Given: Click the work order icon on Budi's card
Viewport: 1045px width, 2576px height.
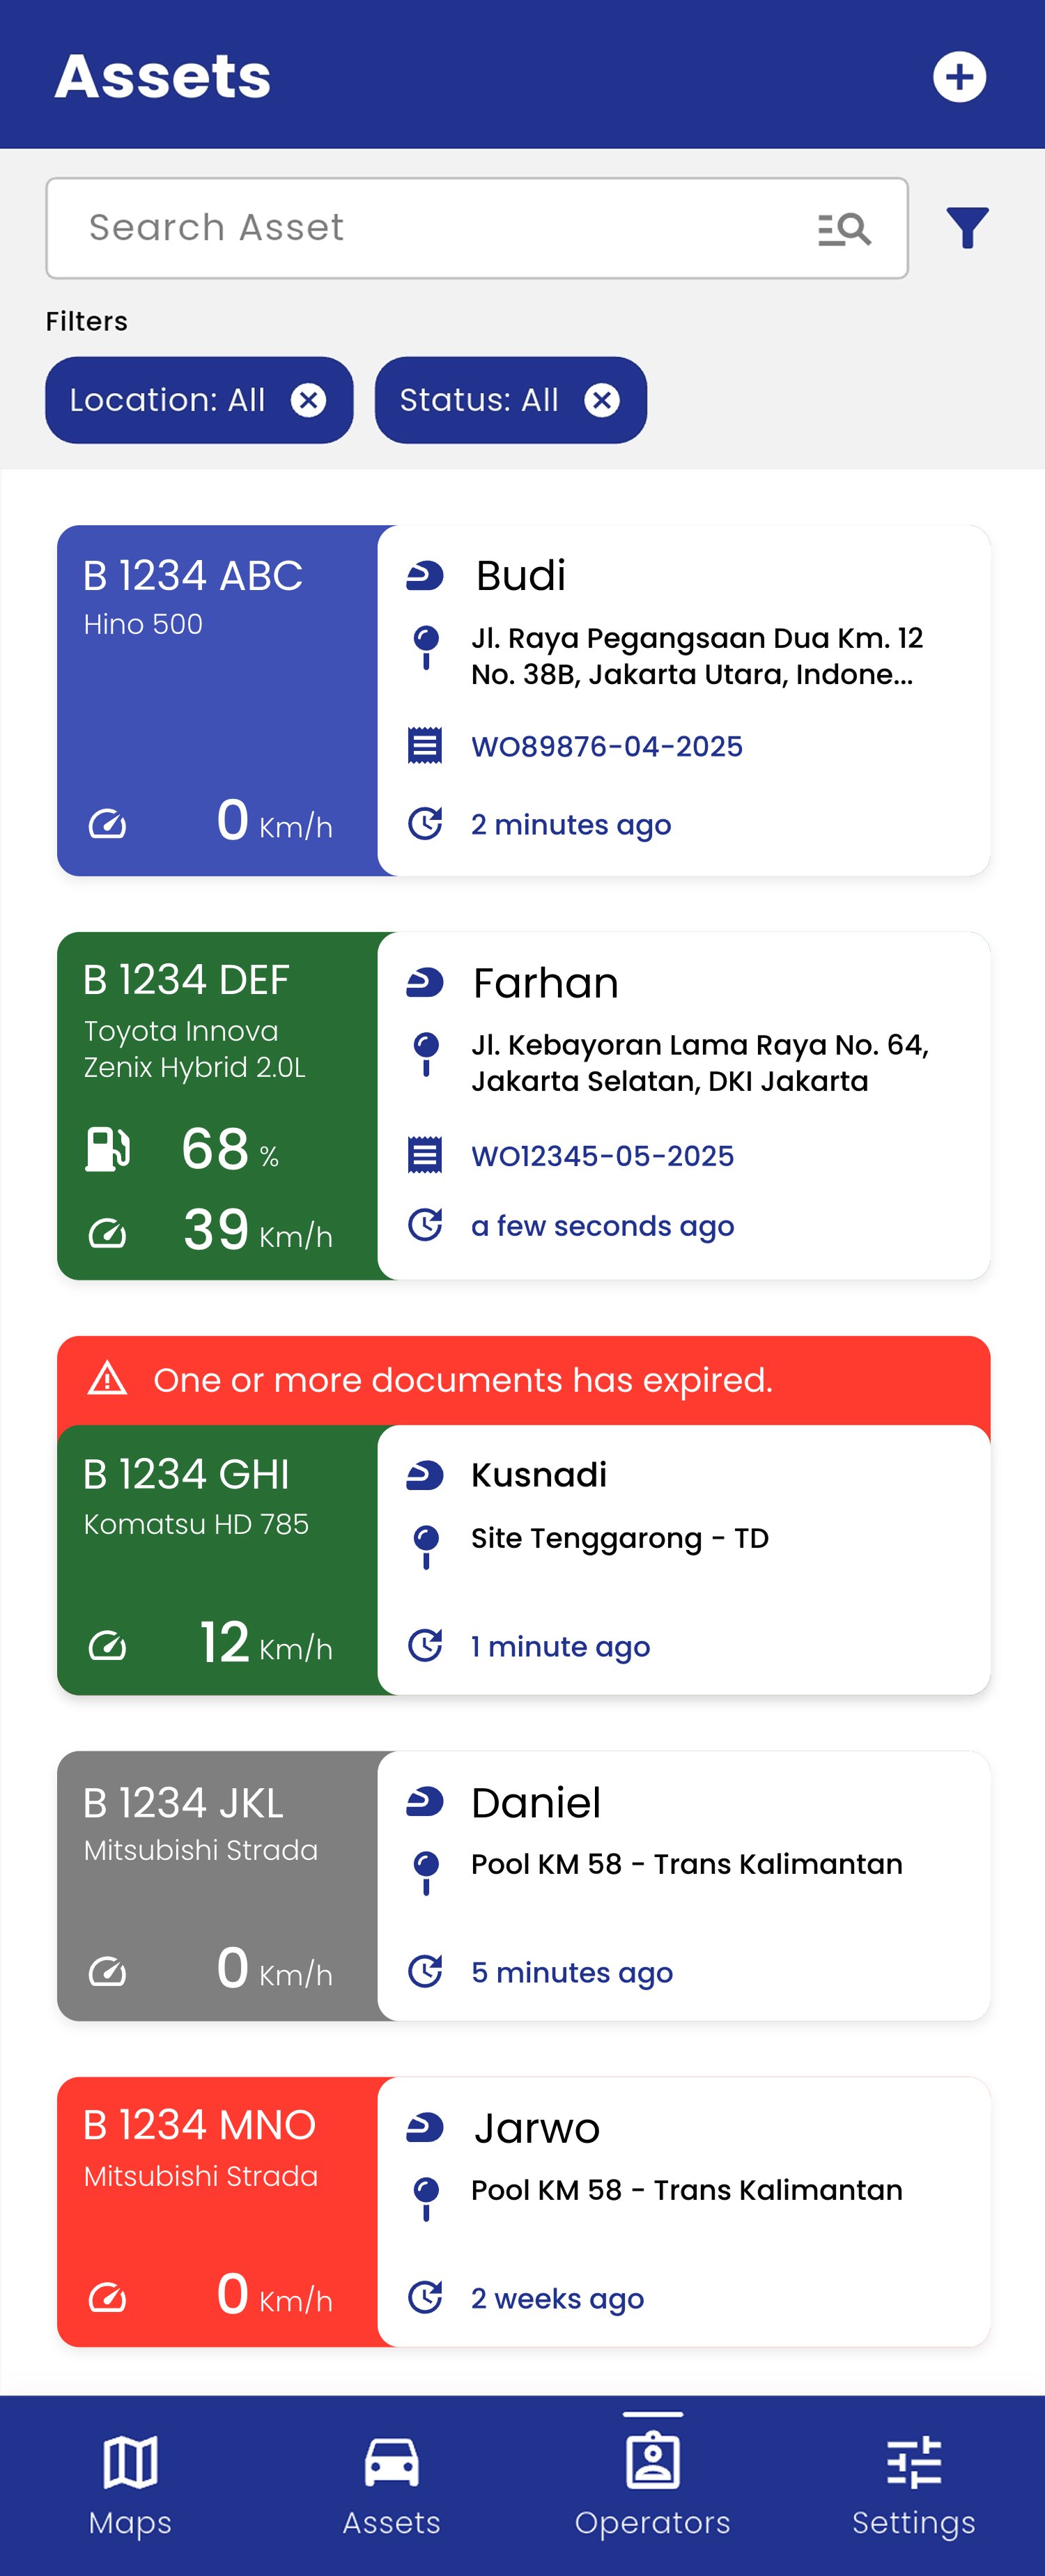Looking at the screenshot, I should pos(425,746).
